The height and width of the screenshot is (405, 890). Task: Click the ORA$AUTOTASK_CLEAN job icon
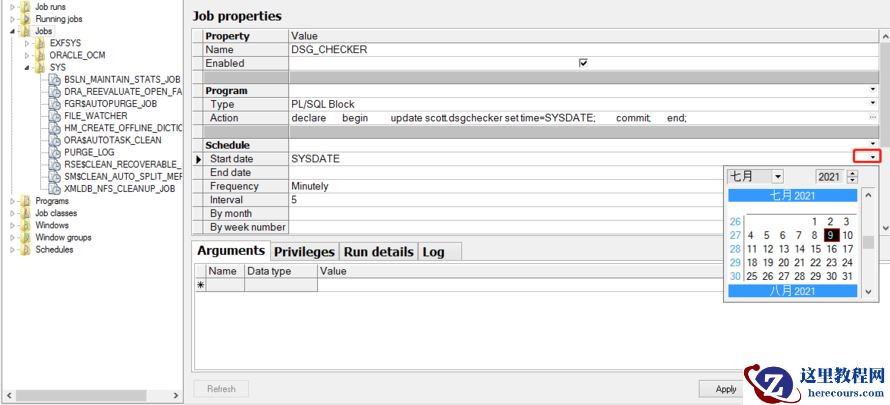(x=54, y=140)
